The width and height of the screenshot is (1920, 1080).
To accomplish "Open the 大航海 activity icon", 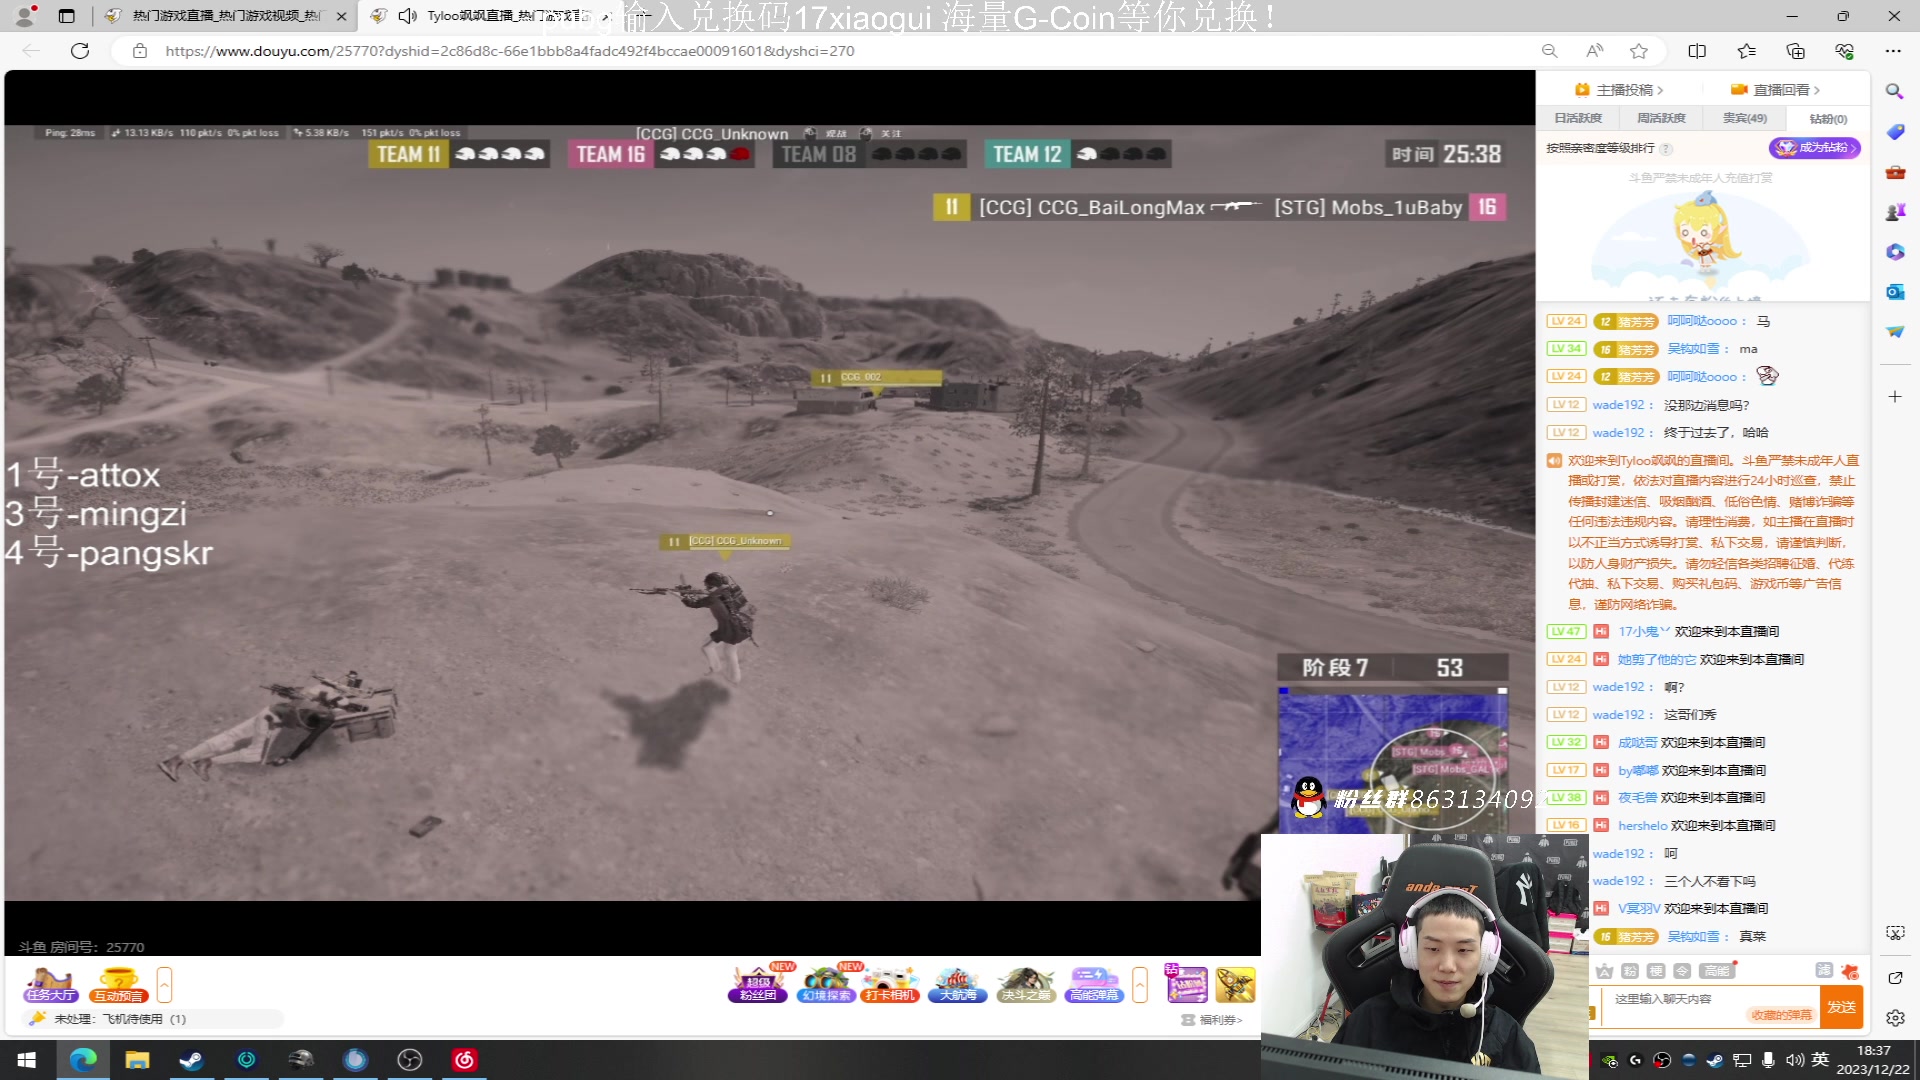I will tap(958, 985).
